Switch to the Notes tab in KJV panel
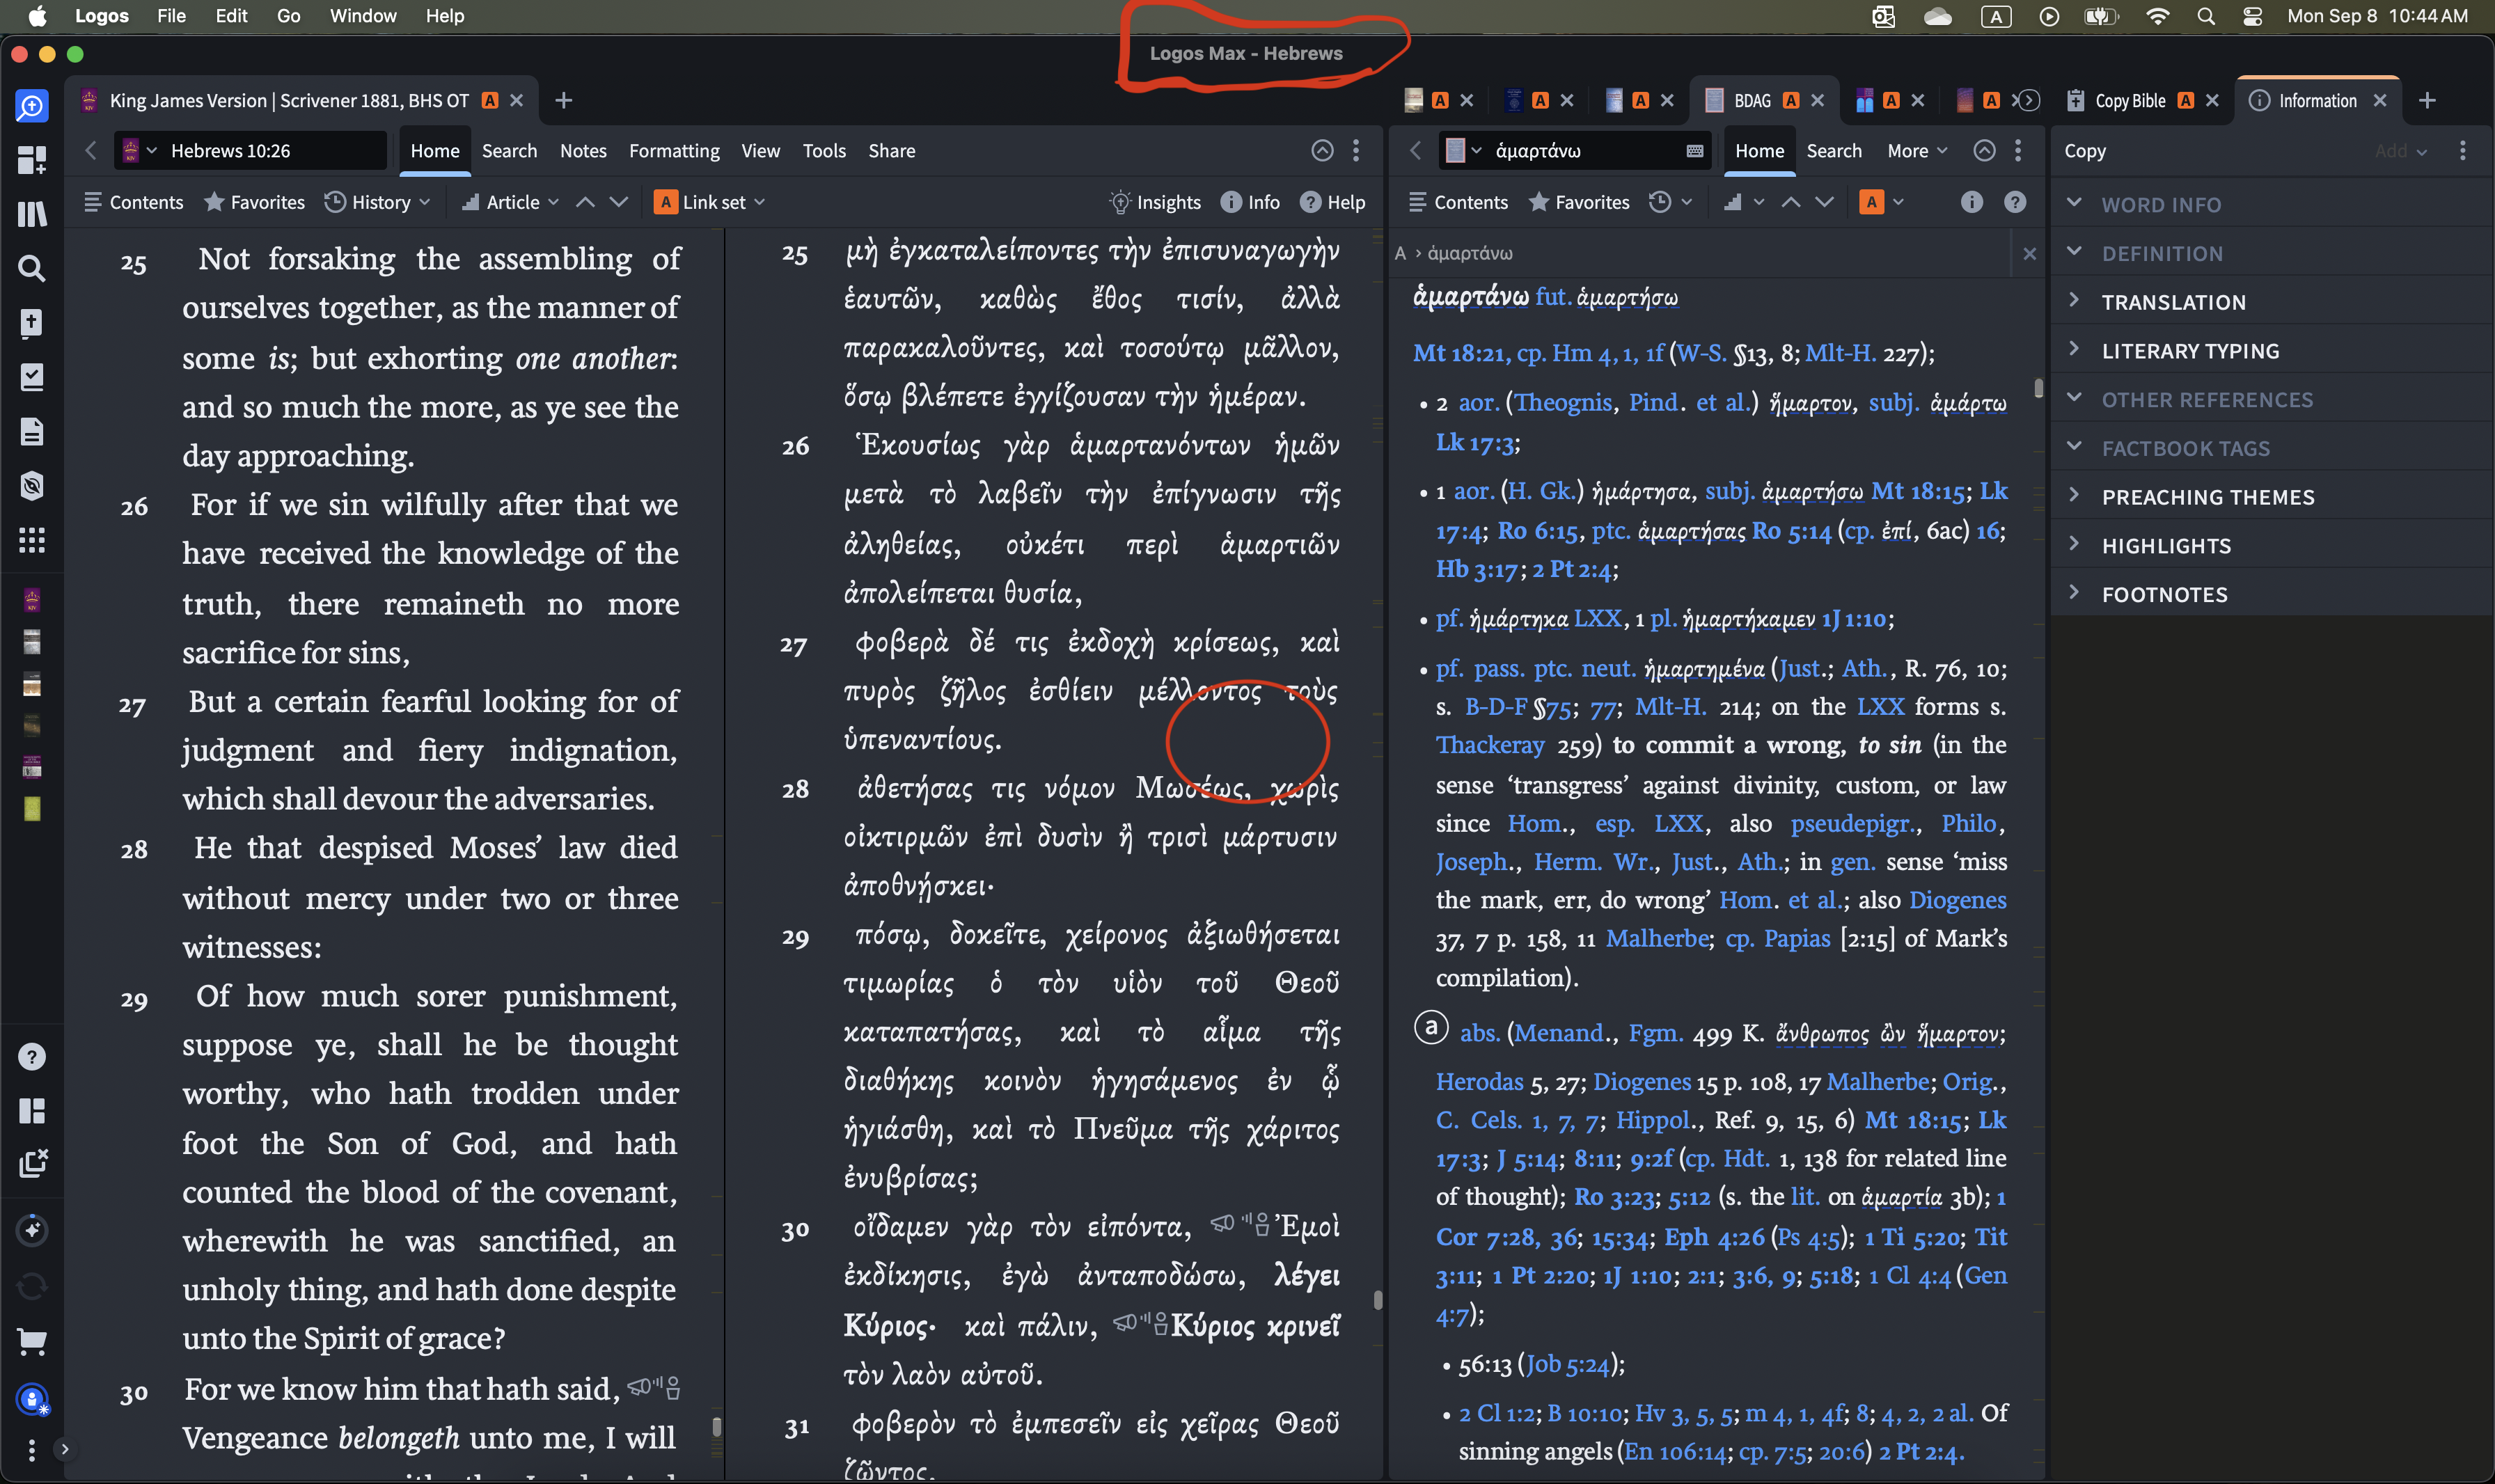 [x=583, y=151]
